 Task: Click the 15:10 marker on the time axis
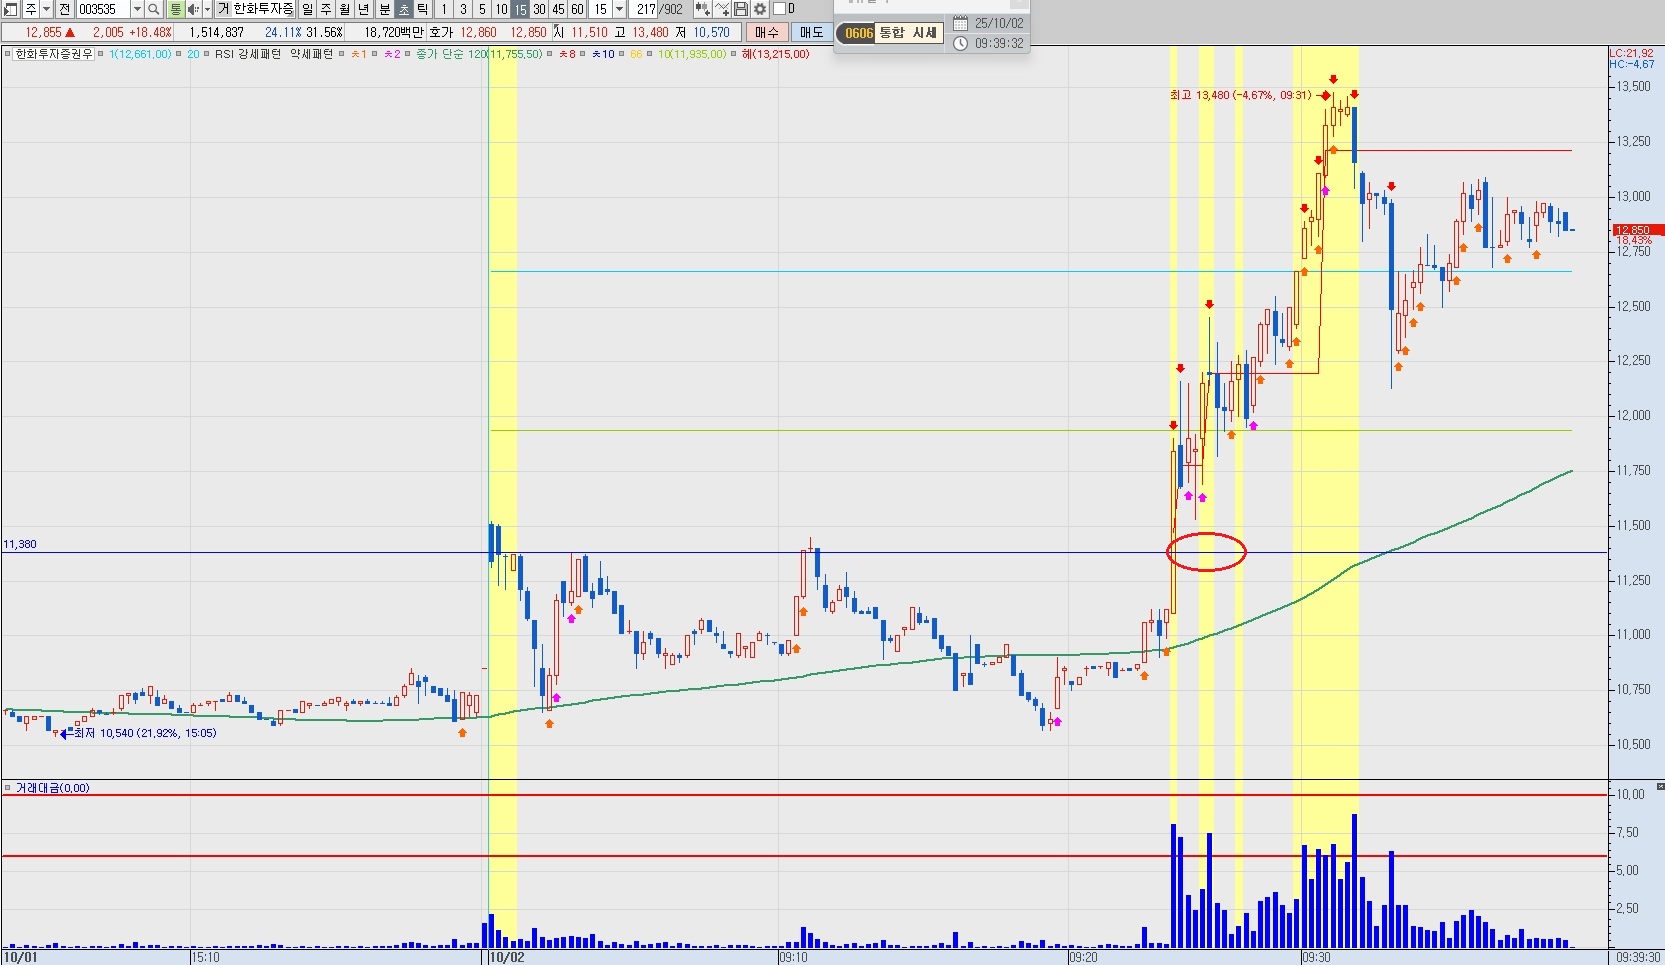pos(205,957)
